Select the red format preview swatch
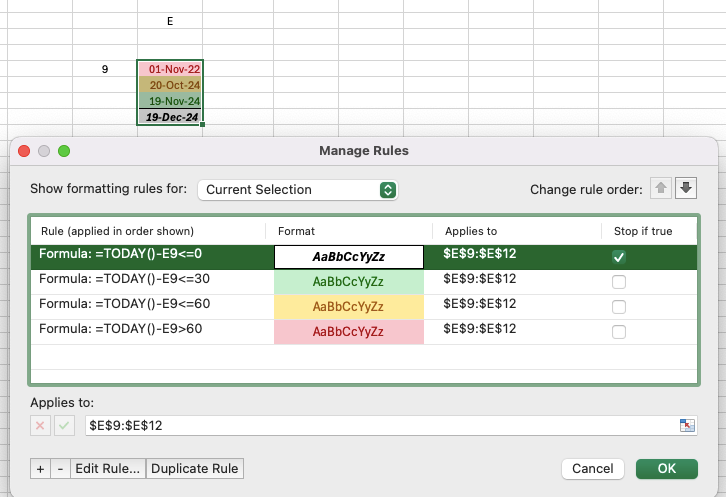 349,332
